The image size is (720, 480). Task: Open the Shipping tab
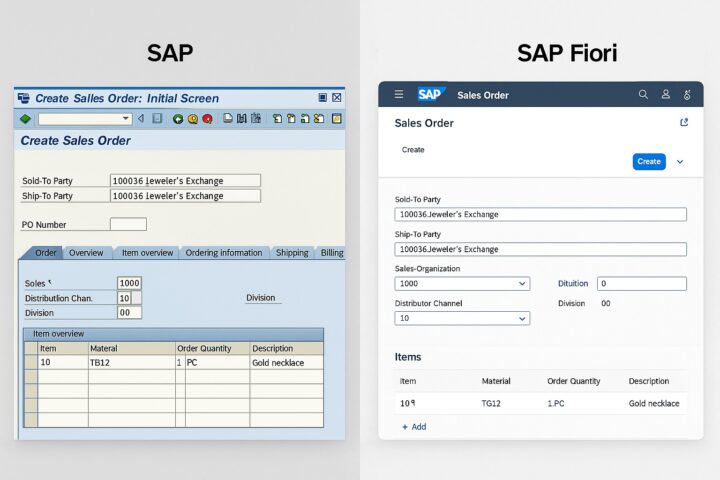pyautogui.click(x=292, y=253)
